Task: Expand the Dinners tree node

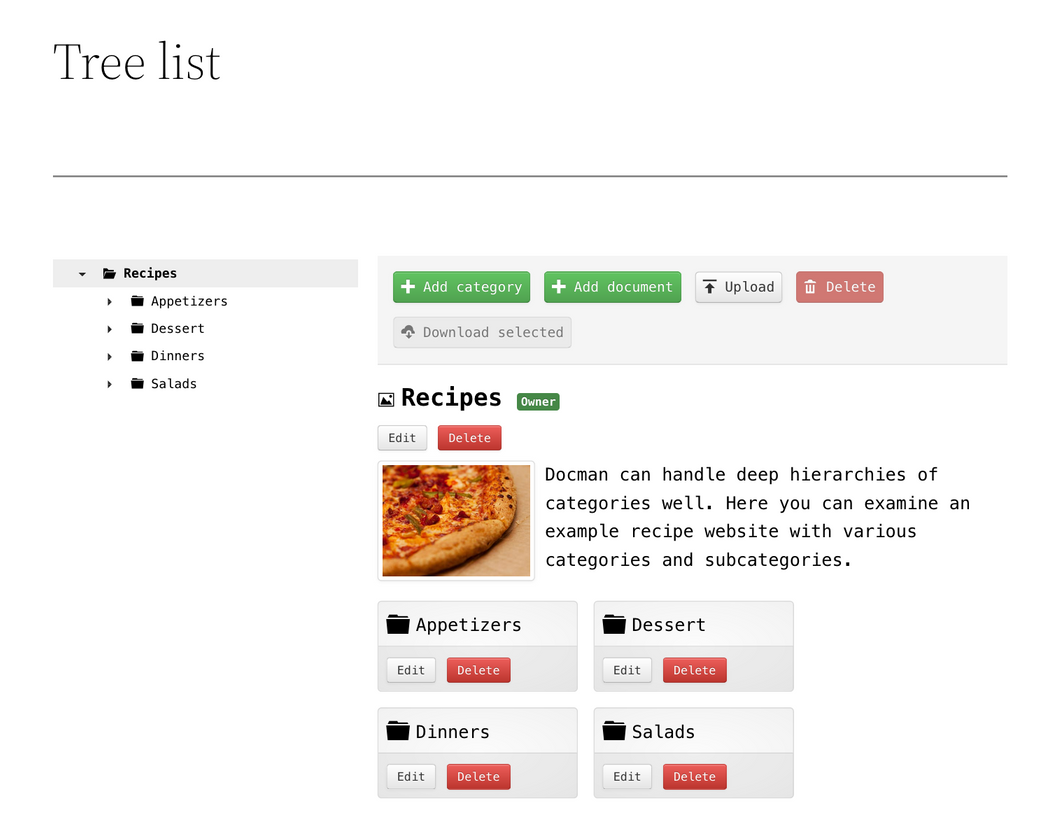Action: (x=110, y=356)
